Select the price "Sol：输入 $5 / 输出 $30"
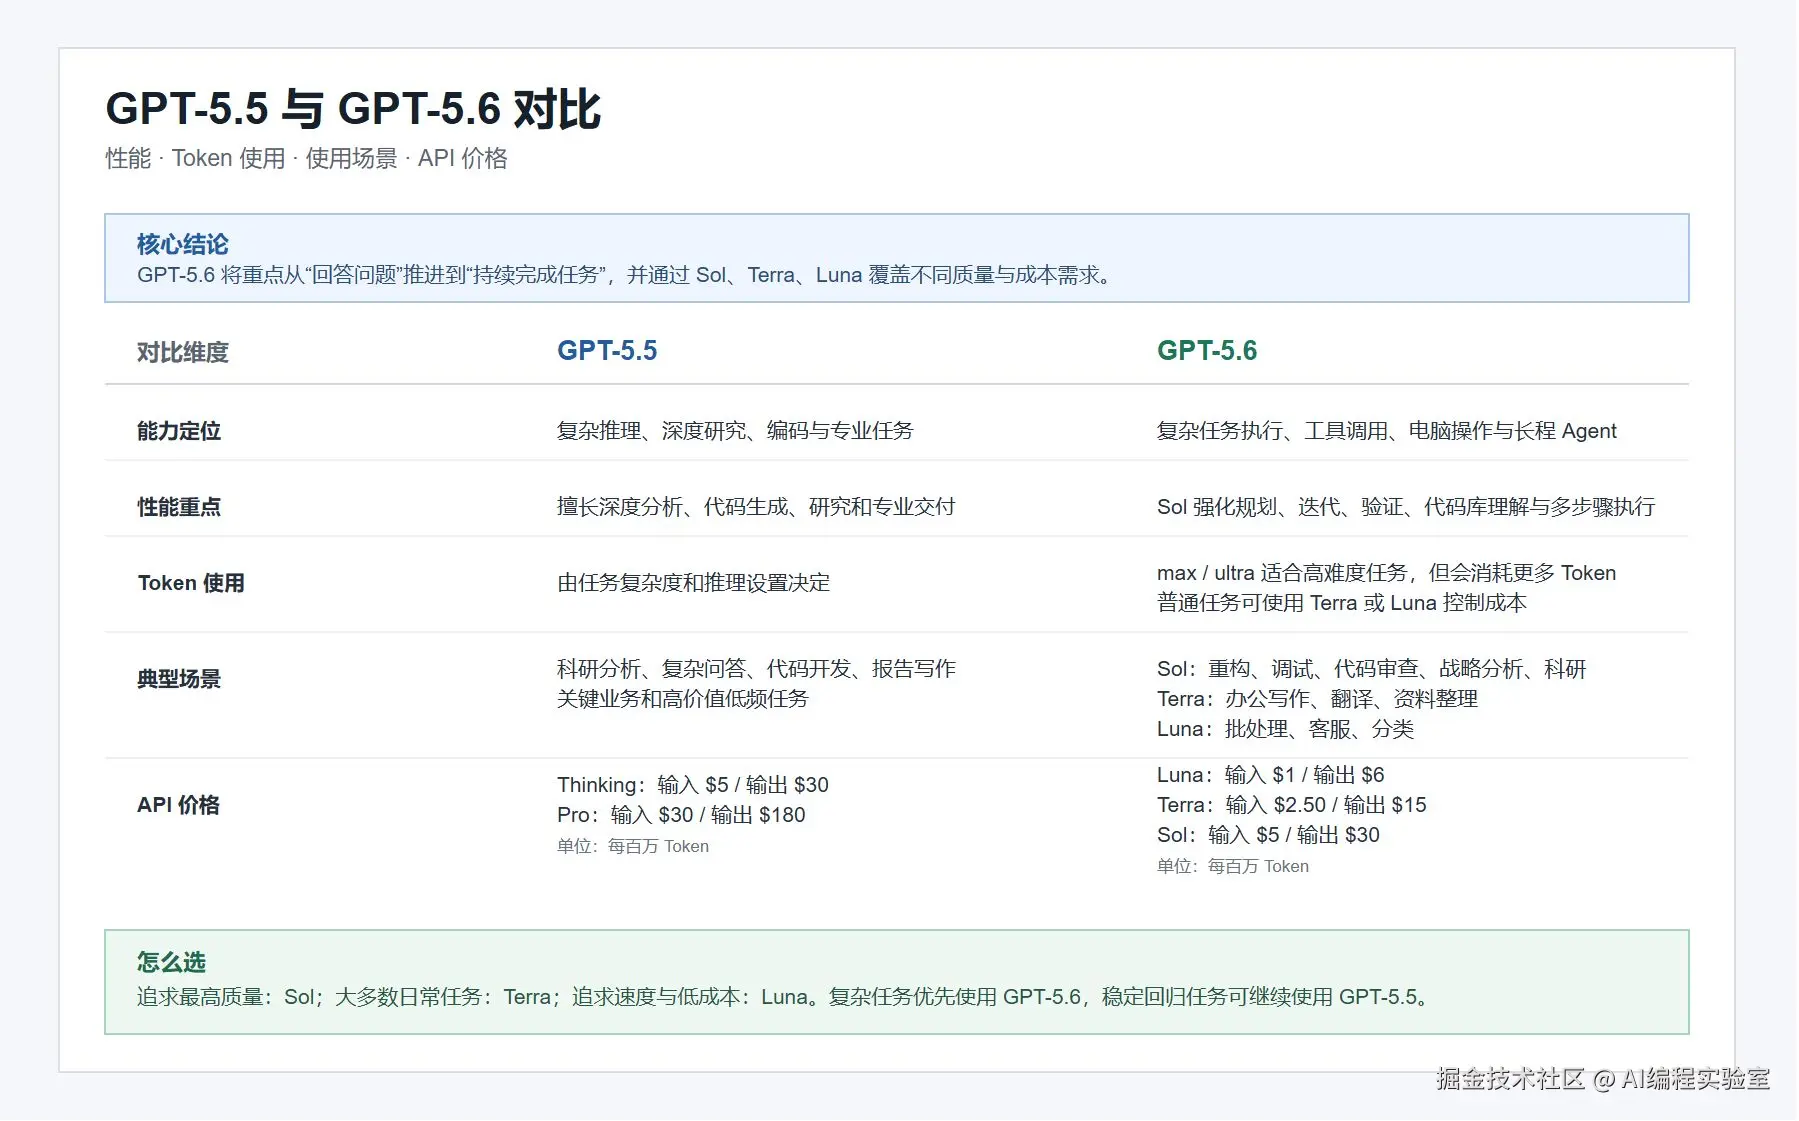This screenshot has width=1799, height=1121. (x=1268, y=835)
